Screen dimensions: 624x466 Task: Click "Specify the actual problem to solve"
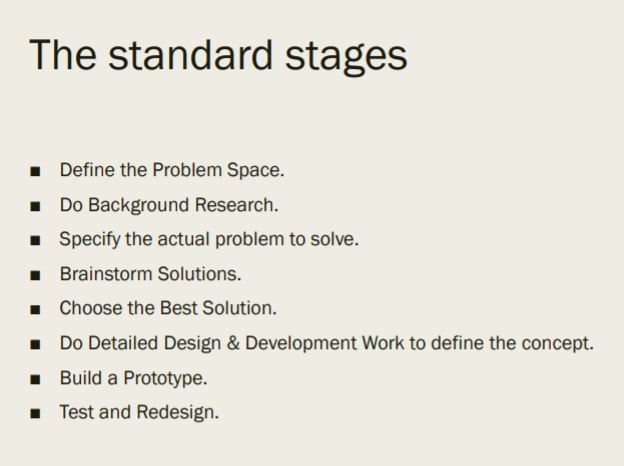208,239
